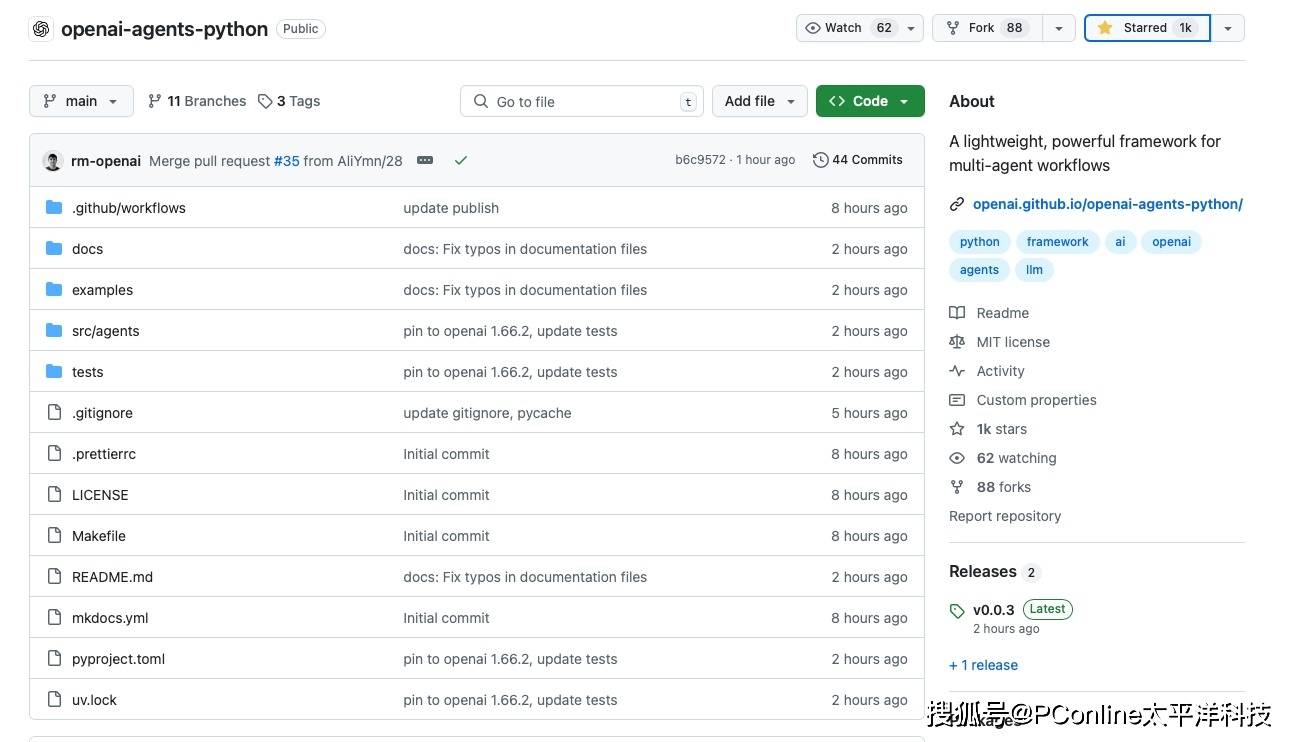Click the green commit status checkmark

[461, 160]
